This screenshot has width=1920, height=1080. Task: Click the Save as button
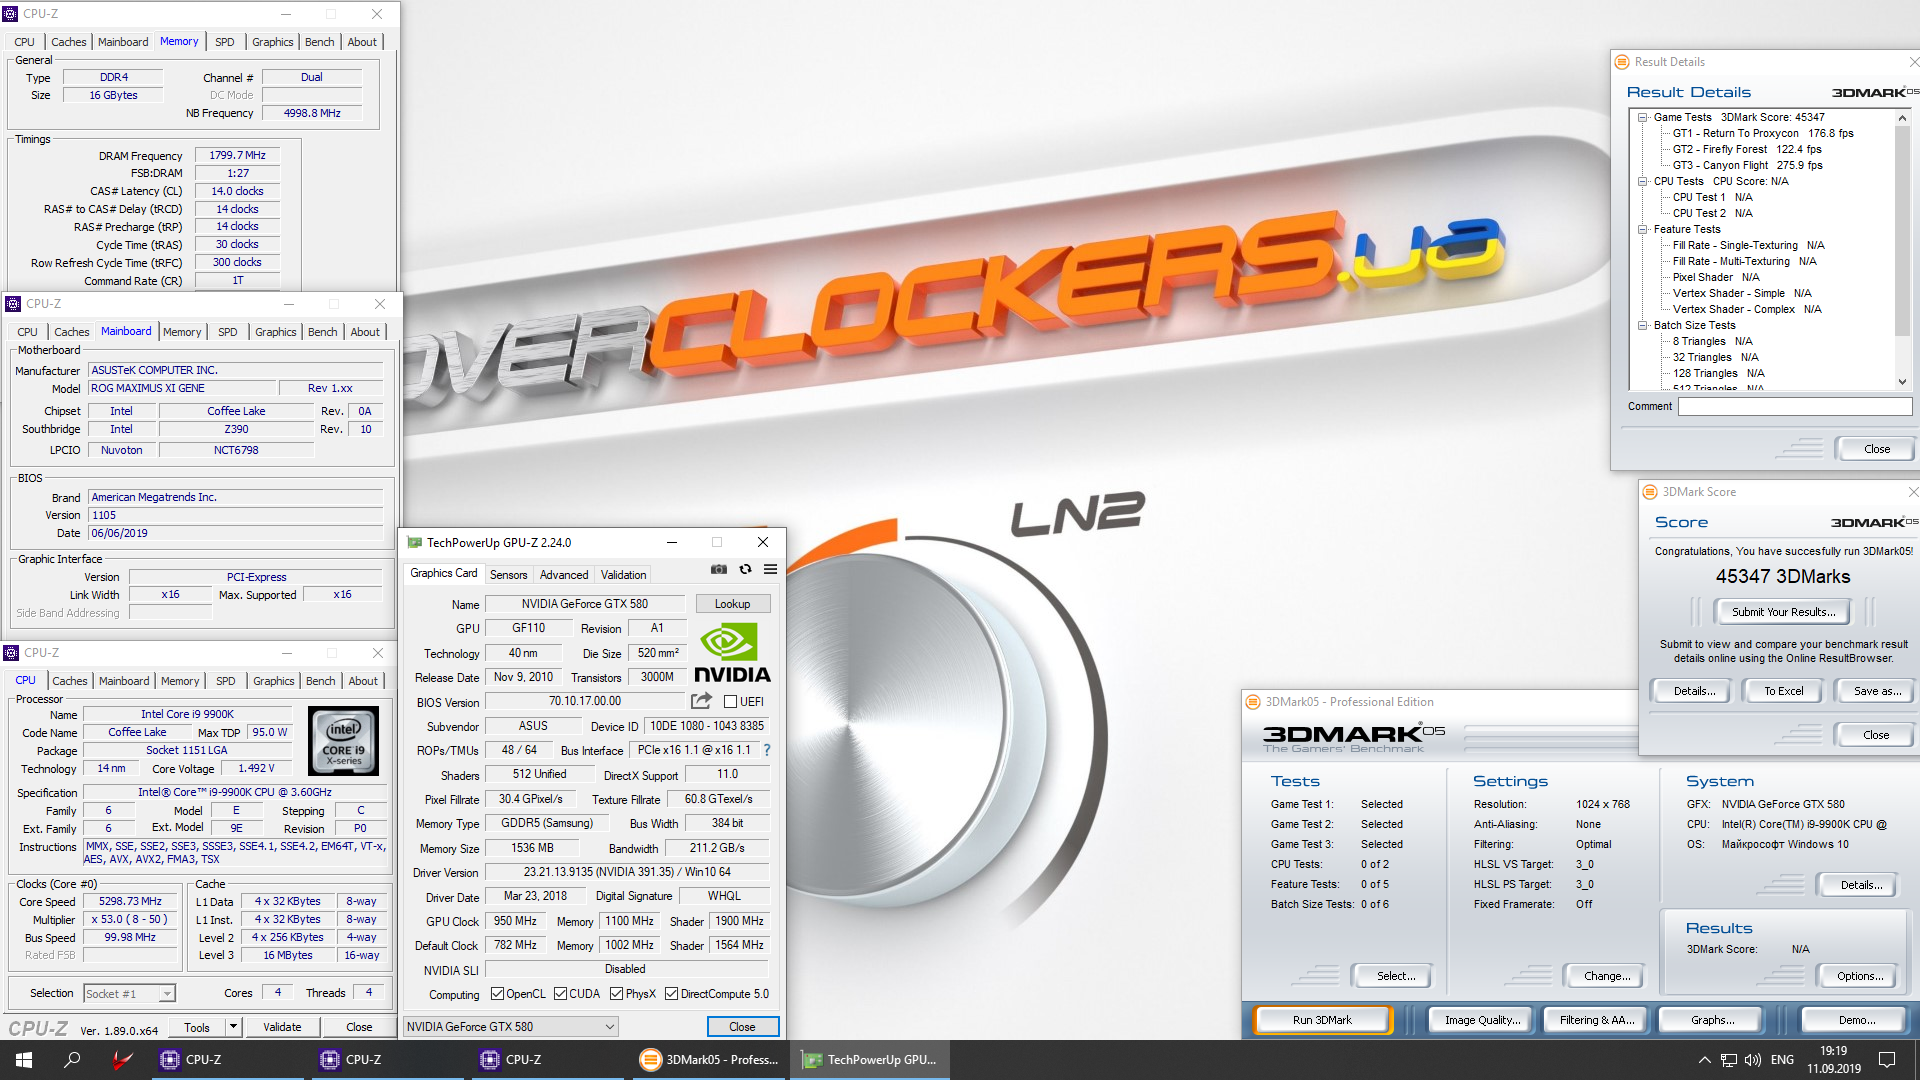pos(1877,691)
